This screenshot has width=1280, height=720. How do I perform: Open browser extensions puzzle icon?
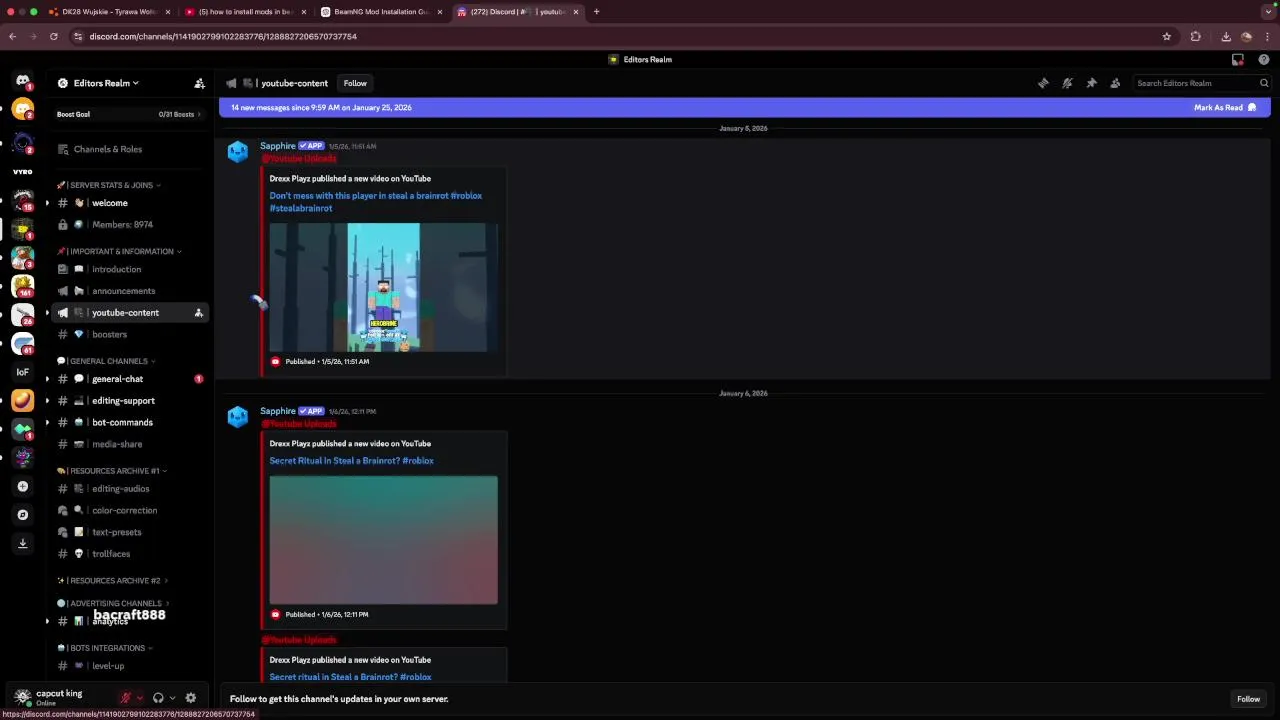[1195, 36]
